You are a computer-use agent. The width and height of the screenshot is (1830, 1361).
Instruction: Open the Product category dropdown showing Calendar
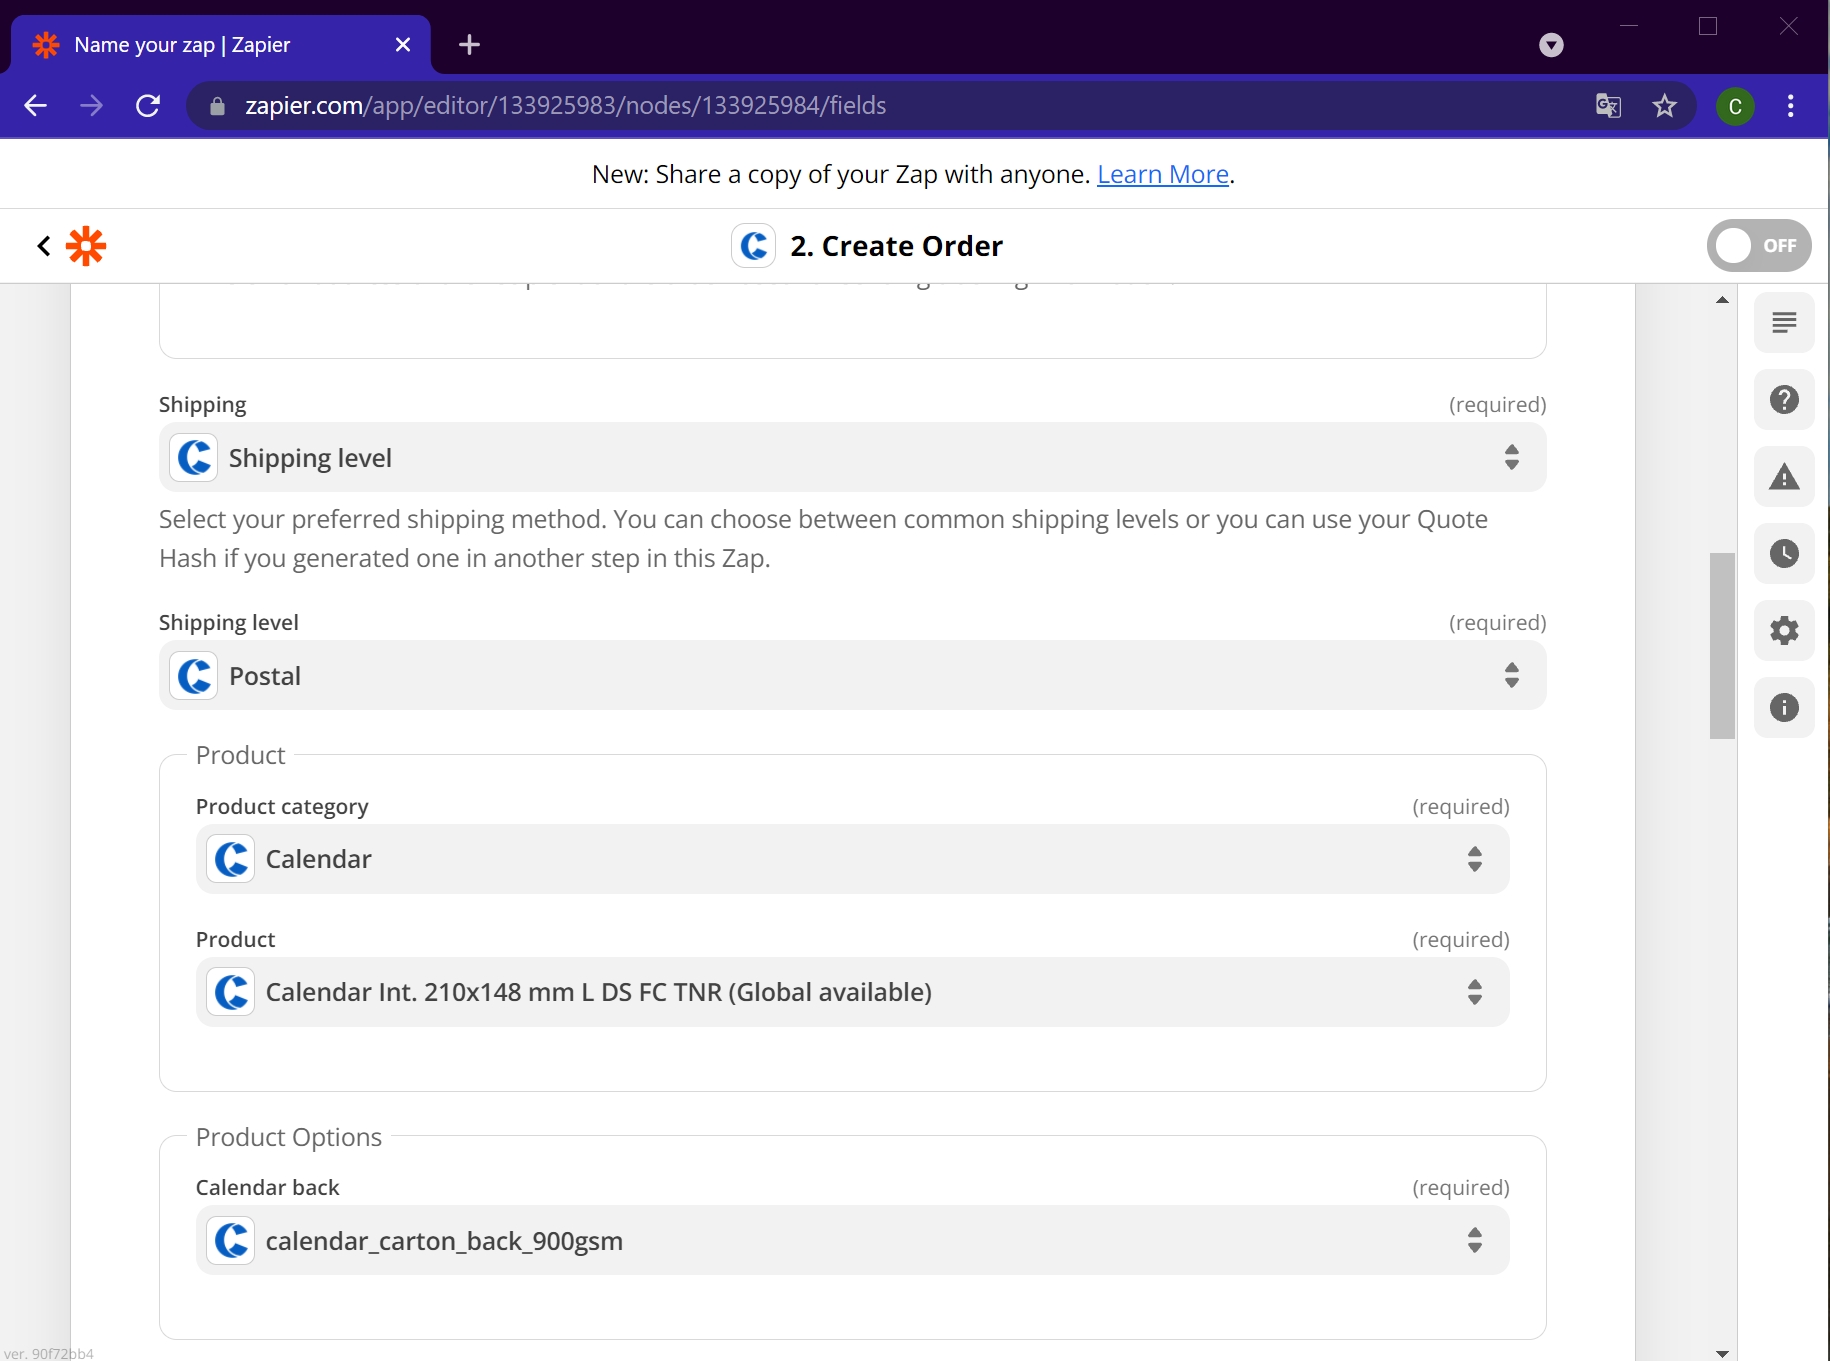pyautogui.click(x=852, y=859)
